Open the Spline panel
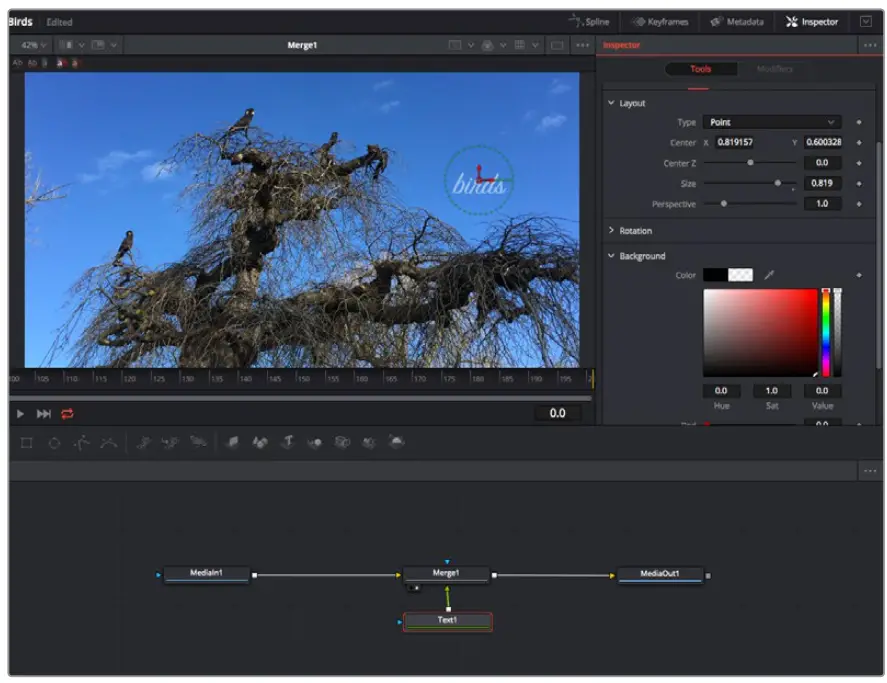Image resolution: width=887 pixels, height=683 pixels. click(x=590, y=21)
